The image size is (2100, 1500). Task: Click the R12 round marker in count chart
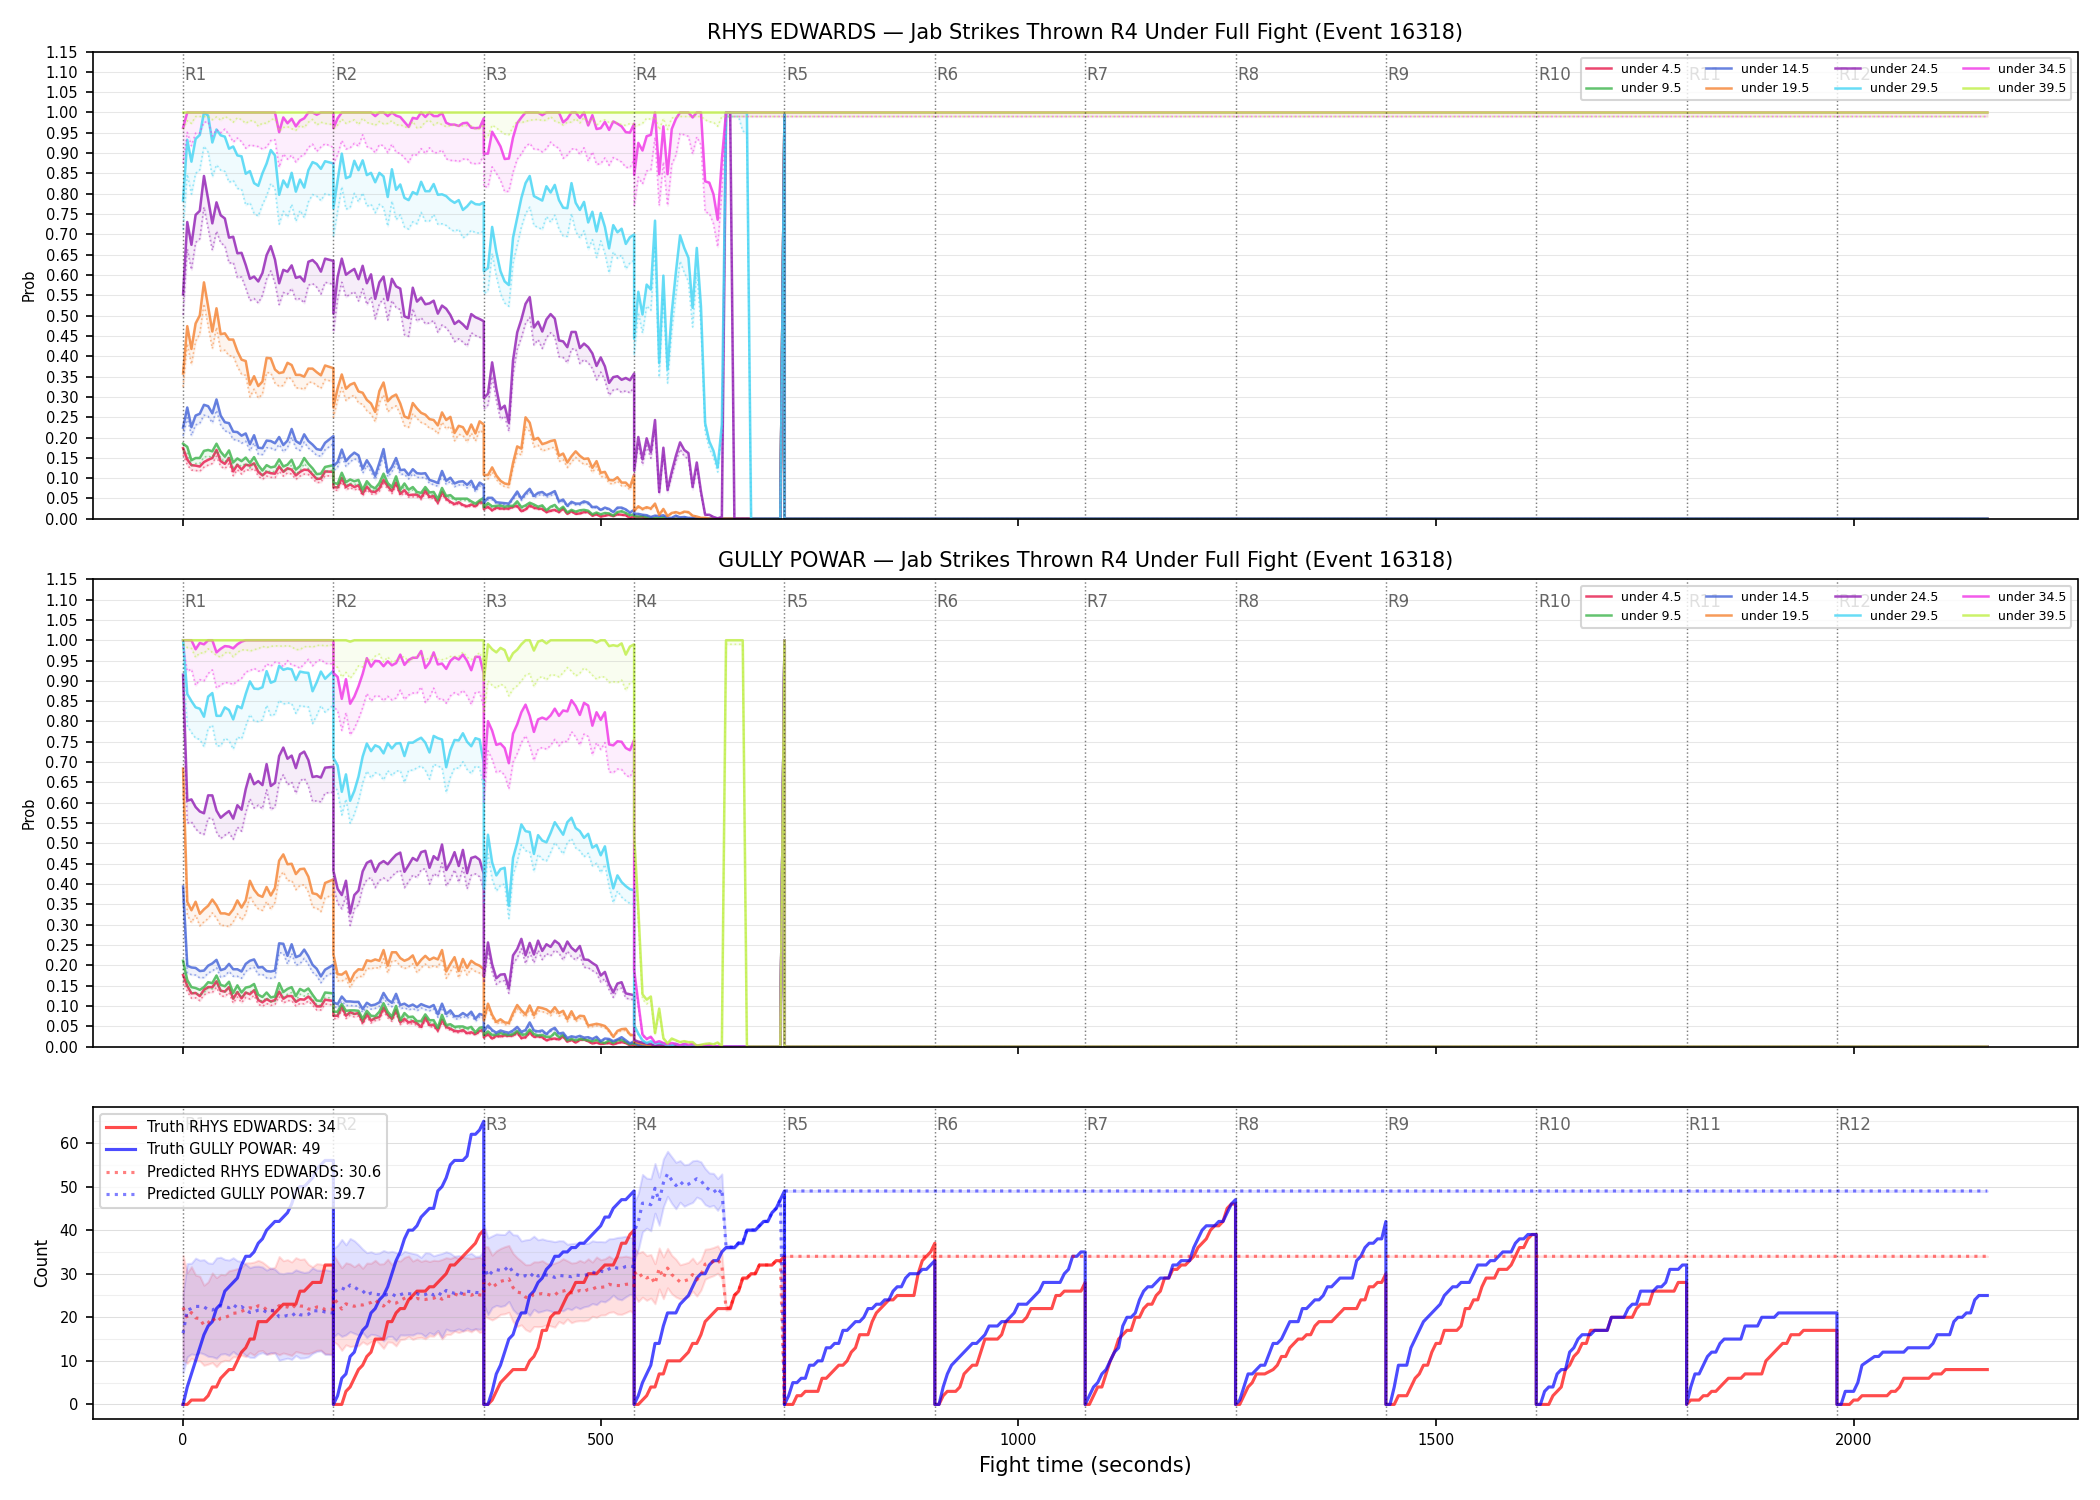[1854, 1124]
